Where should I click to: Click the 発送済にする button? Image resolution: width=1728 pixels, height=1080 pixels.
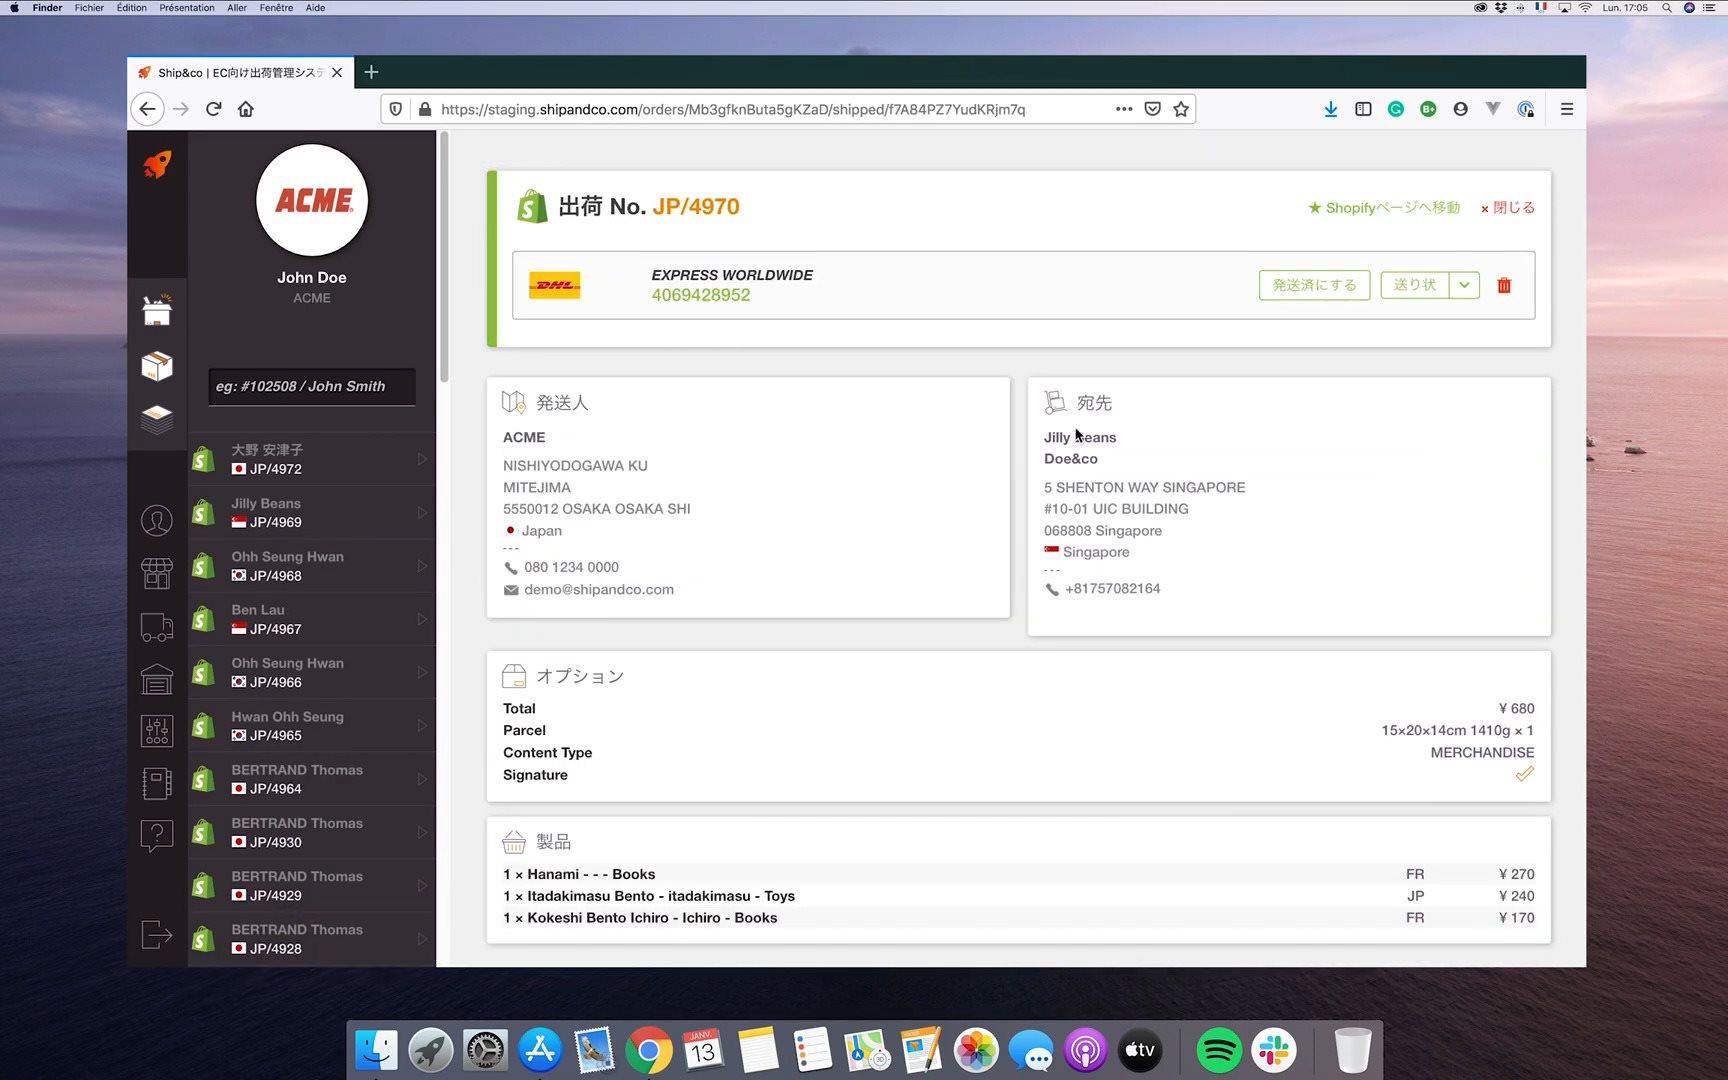click(x=1314, y=285)
